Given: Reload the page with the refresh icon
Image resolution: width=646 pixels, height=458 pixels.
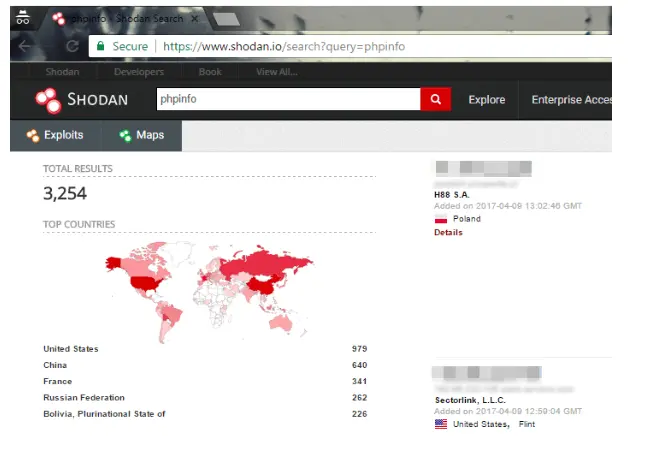Looking at the screenshot, I should (73, 46).
